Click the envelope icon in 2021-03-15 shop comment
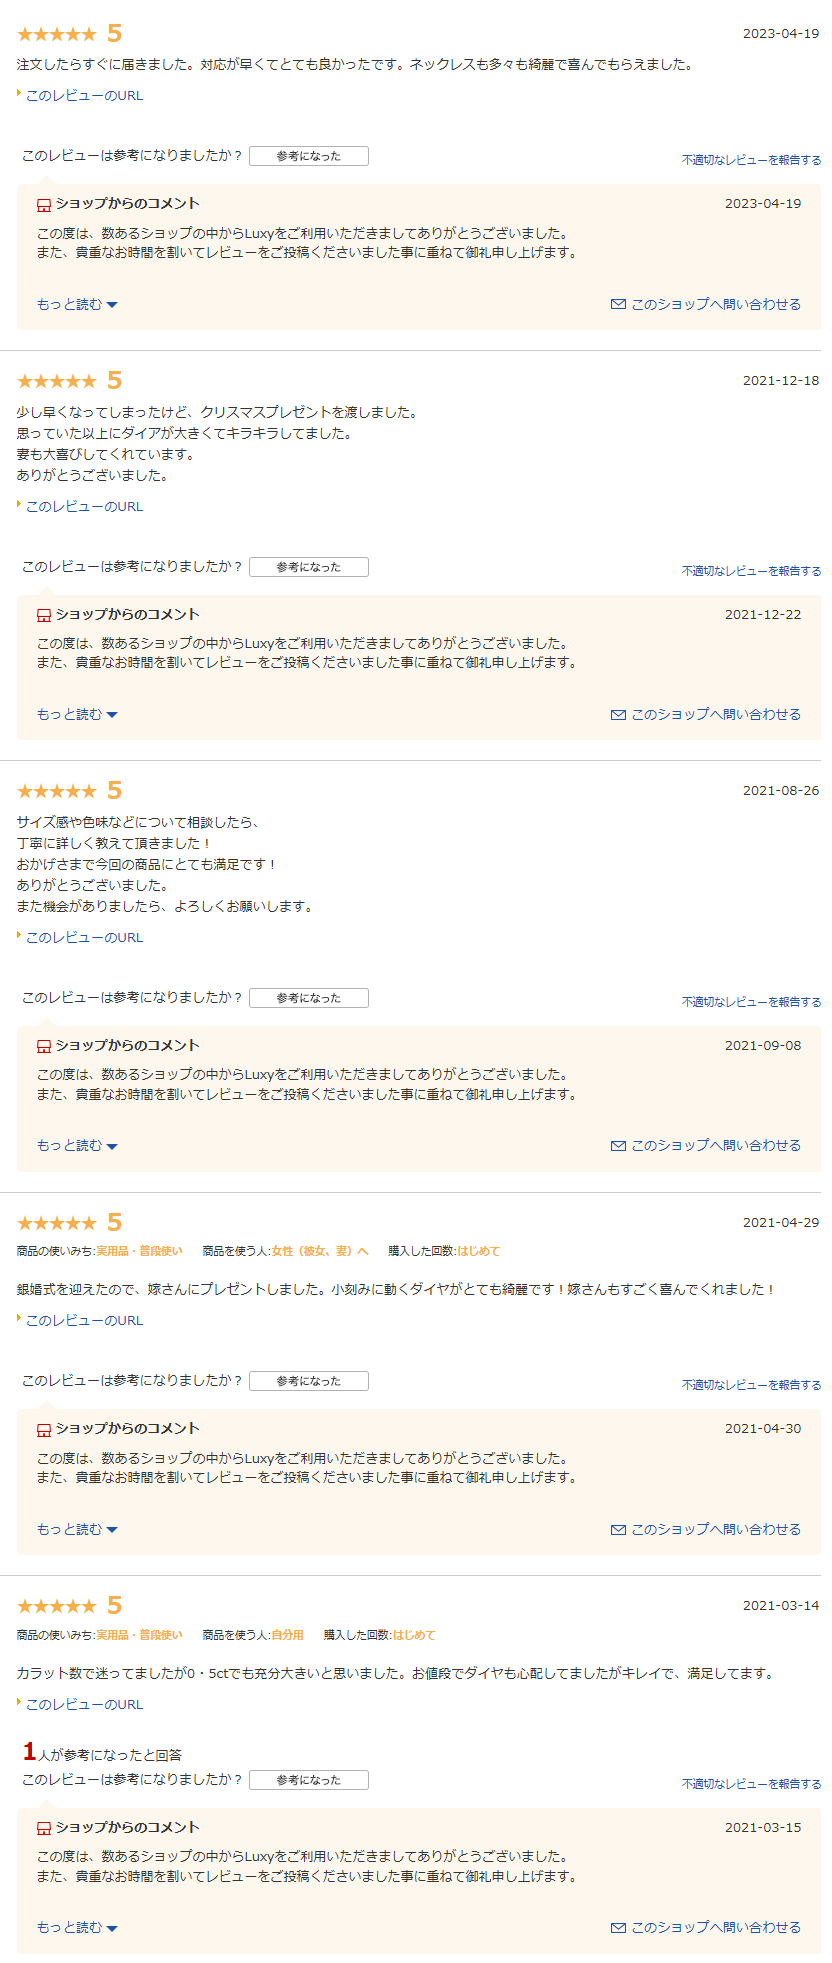This screenshot has width=832, height=1963. point(618,1927)
